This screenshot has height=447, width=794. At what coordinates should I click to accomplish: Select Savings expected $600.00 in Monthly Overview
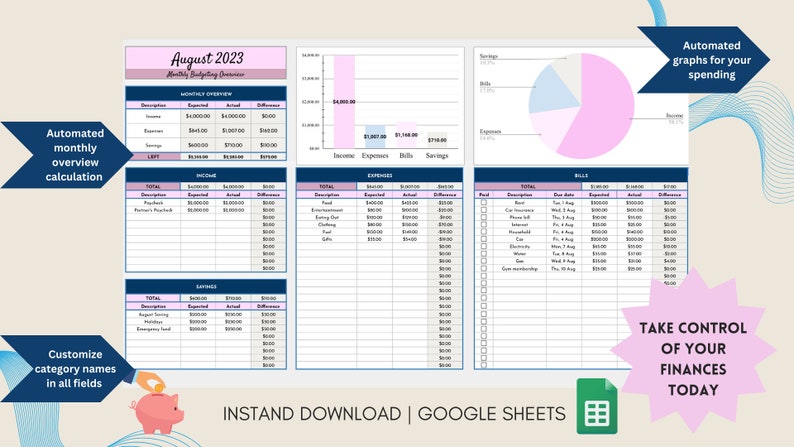[197, 145]
